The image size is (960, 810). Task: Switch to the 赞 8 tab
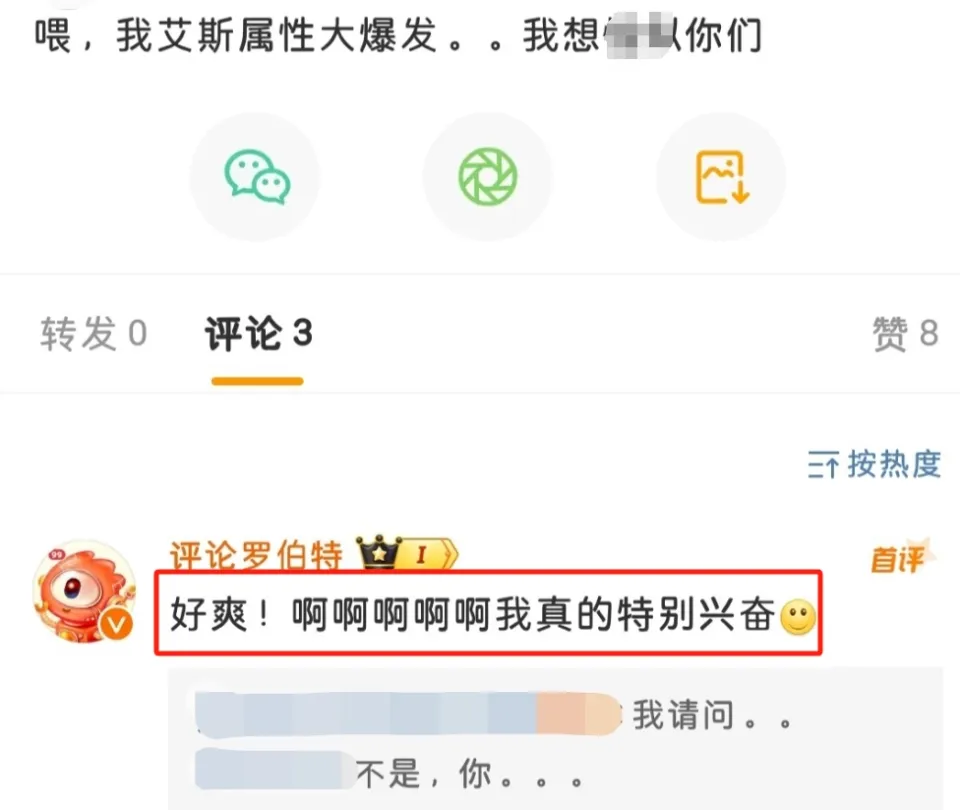click(x=906, y=334)
